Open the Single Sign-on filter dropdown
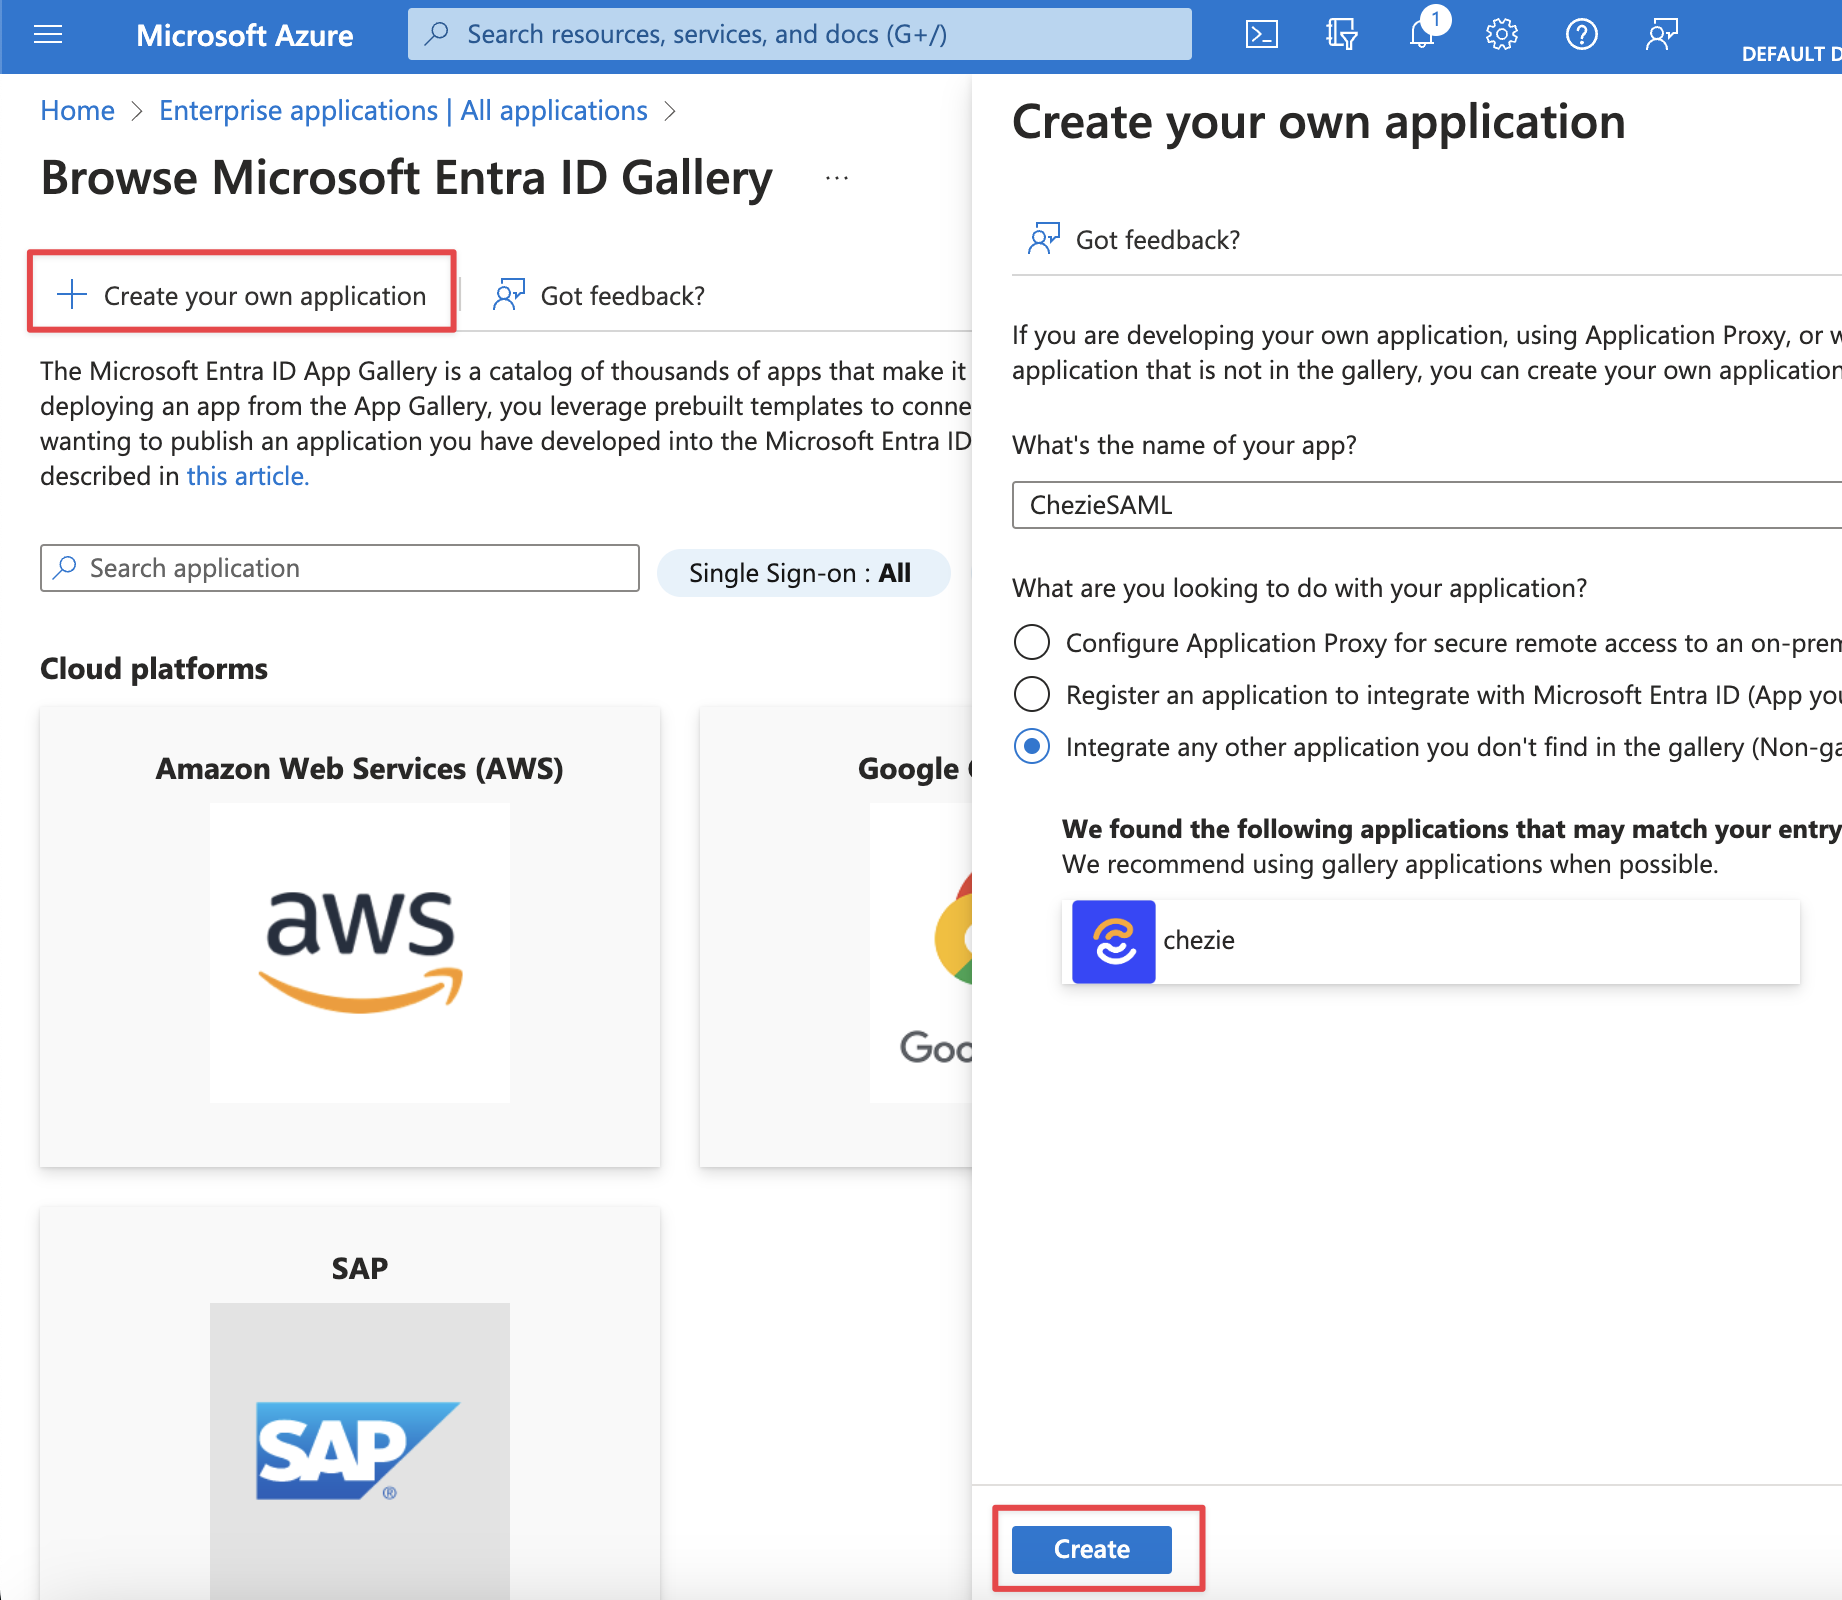1842x1600 pixels. (802, 573)
